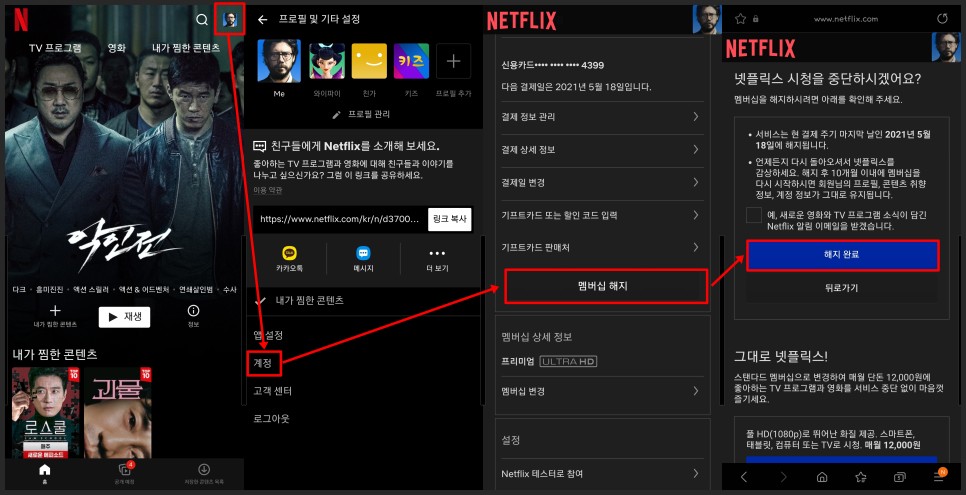This screenshot has width=966, height=495.
Task: Expand Netflix 테스터로 참여 chevron
Action: 696,473
